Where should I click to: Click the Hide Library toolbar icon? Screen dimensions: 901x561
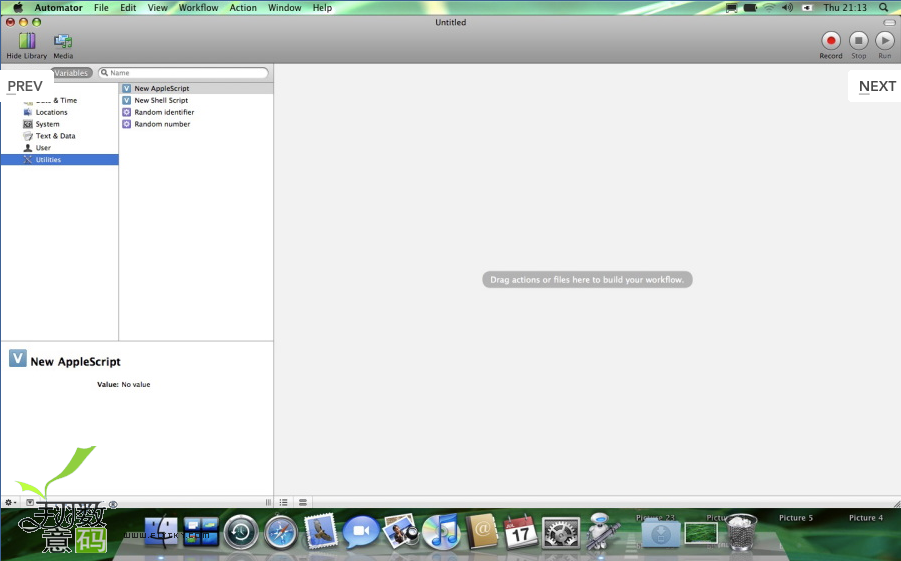pos(26,45)
